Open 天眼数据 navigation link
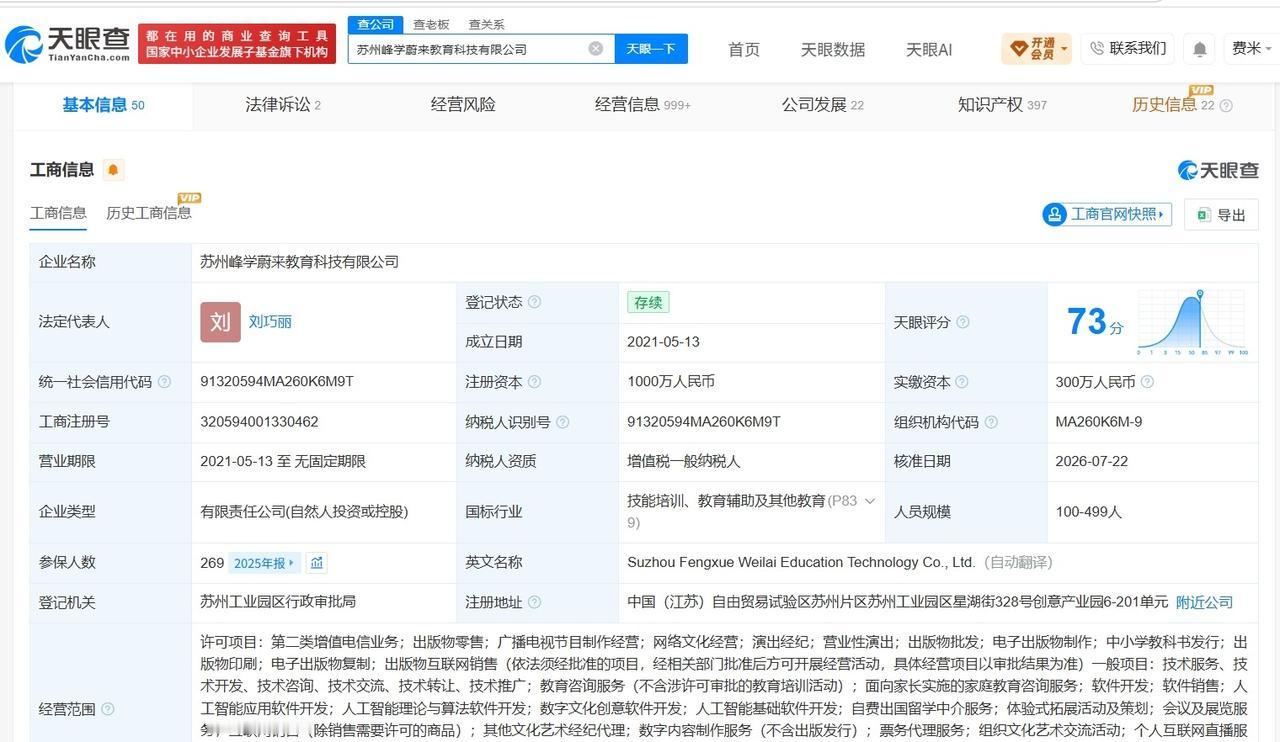The width and height of the screenshot is (1280, 742). pos(833,49)
